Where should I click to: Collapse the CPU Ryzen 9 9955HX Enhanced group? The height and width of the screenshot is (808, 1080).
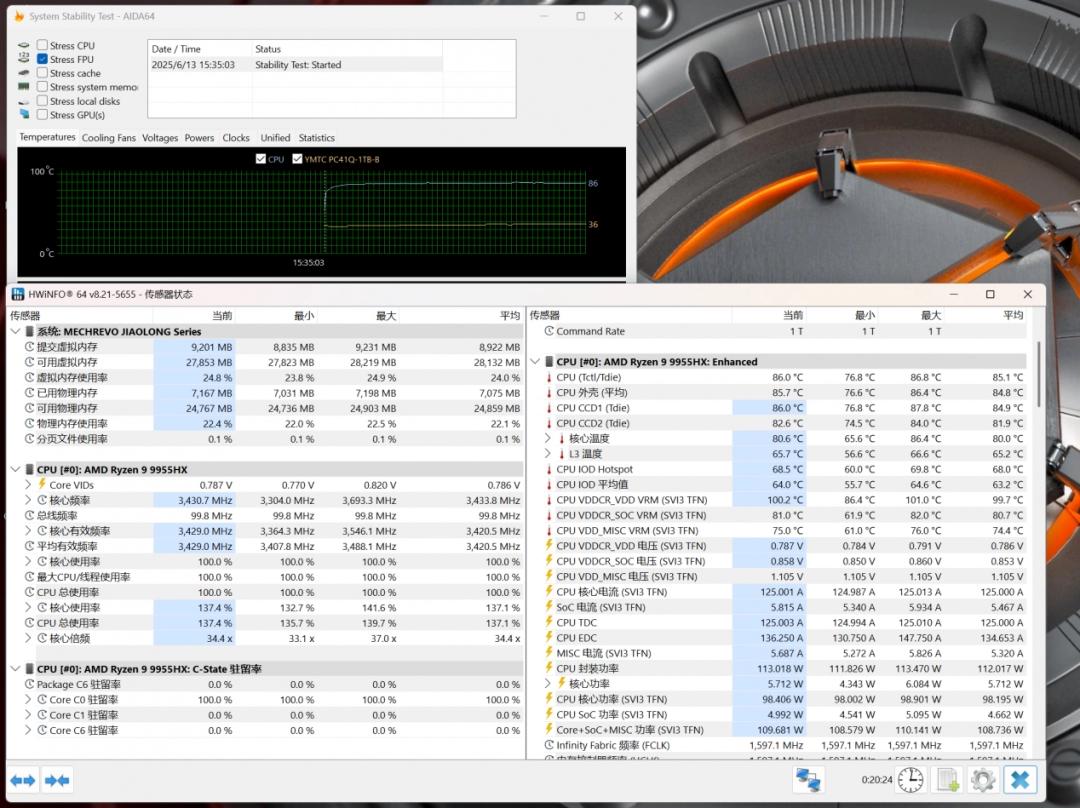[x=535, y=362]
